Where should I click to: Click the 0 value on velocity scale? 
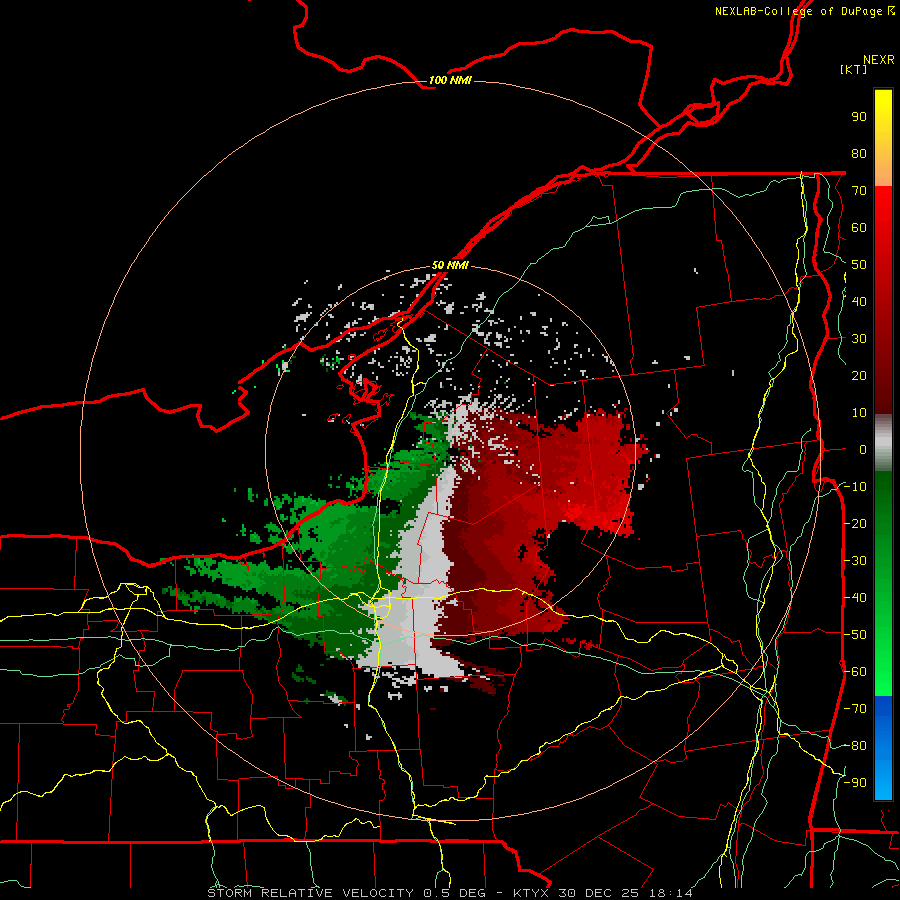863,449
